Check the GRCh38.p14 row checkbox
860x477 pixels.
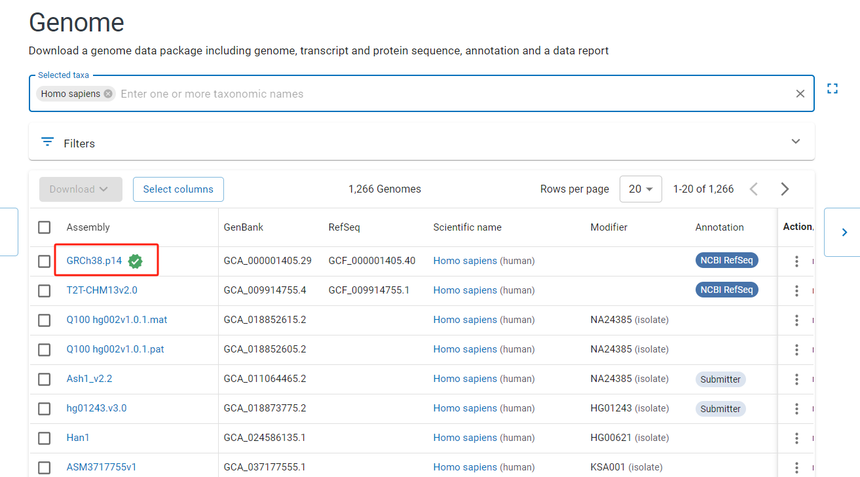coord(44,261)
